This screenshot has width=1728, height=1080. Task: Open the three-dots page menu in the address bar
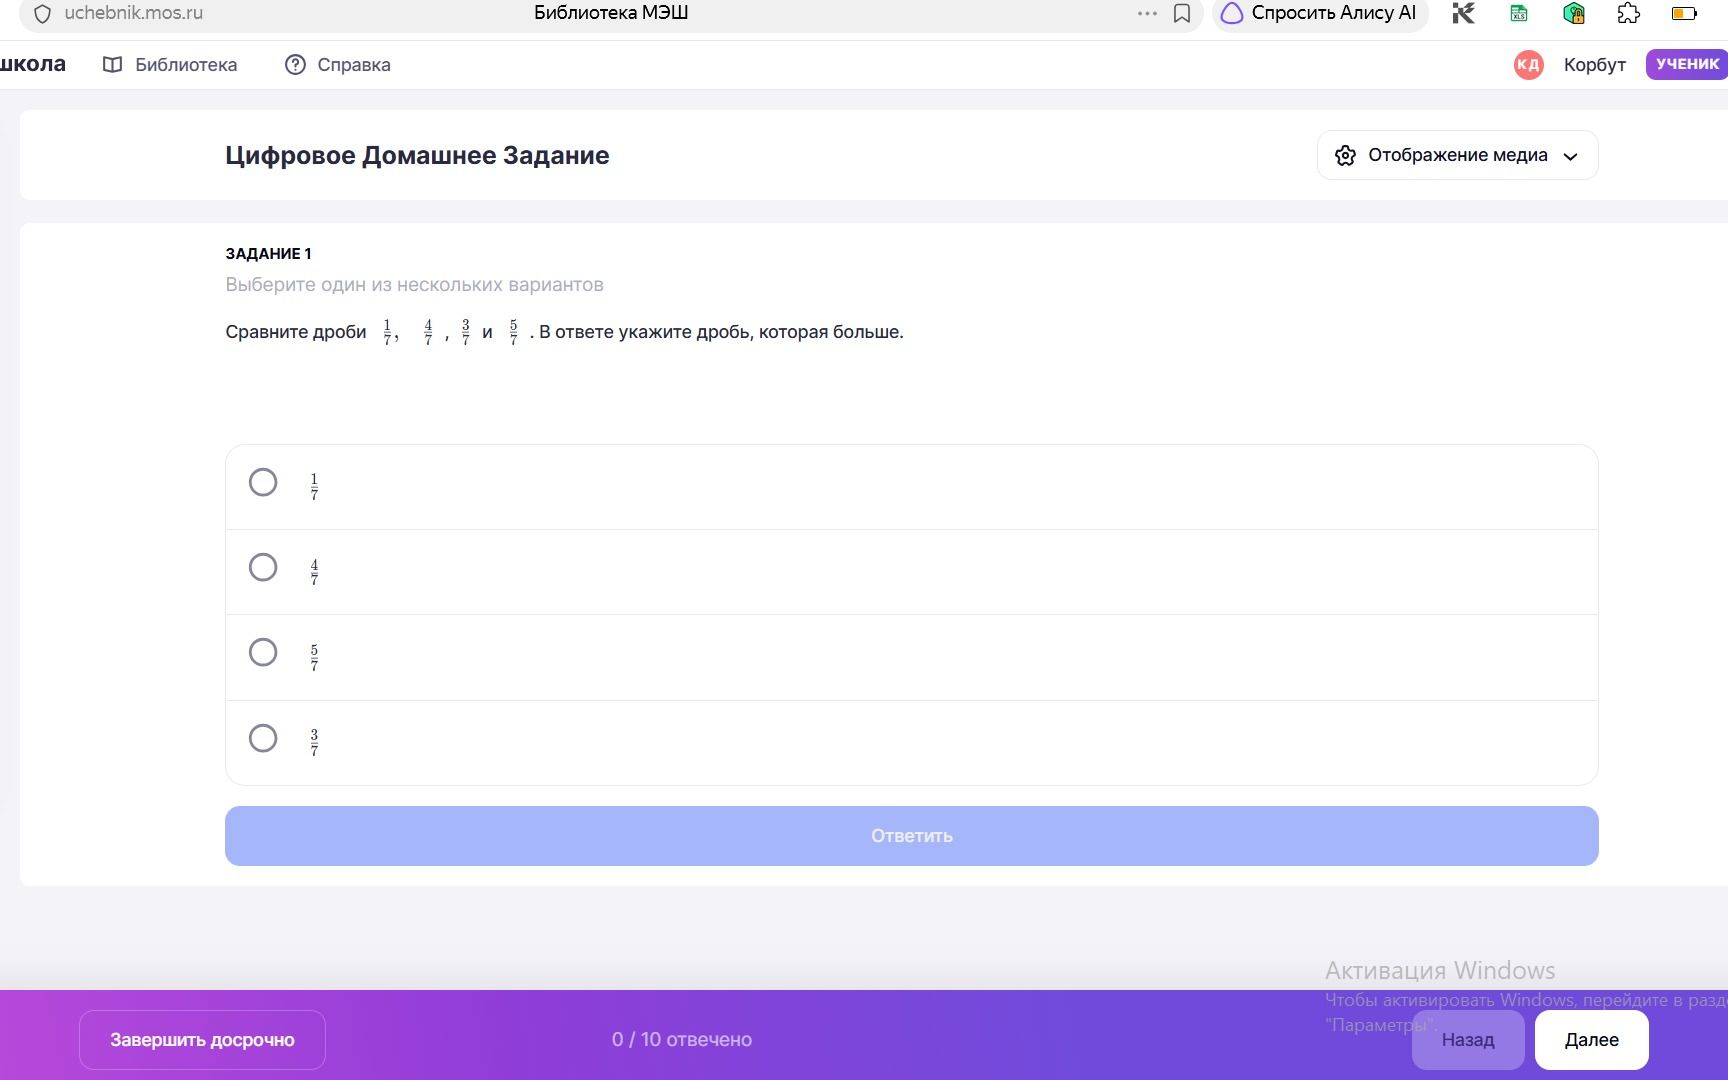[1147, 14]
